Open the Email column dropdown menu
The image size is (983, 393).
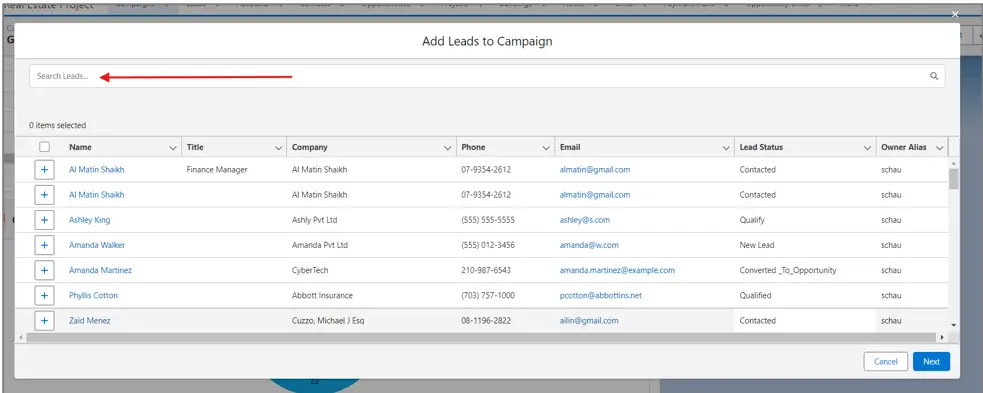(x=726, y=148)
